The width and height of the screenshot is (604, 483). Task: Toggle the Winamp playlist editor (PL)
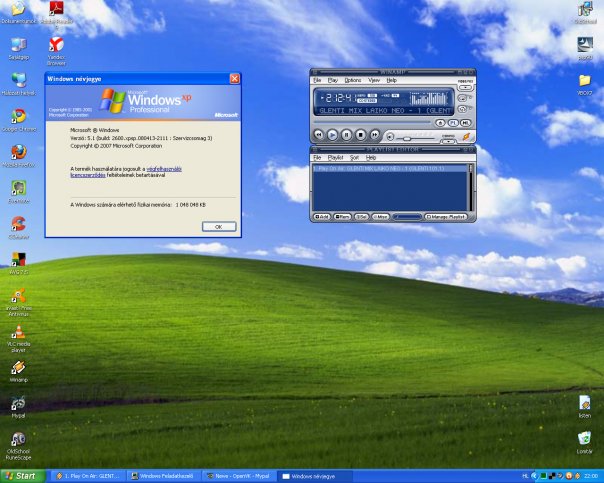point(453,123)
